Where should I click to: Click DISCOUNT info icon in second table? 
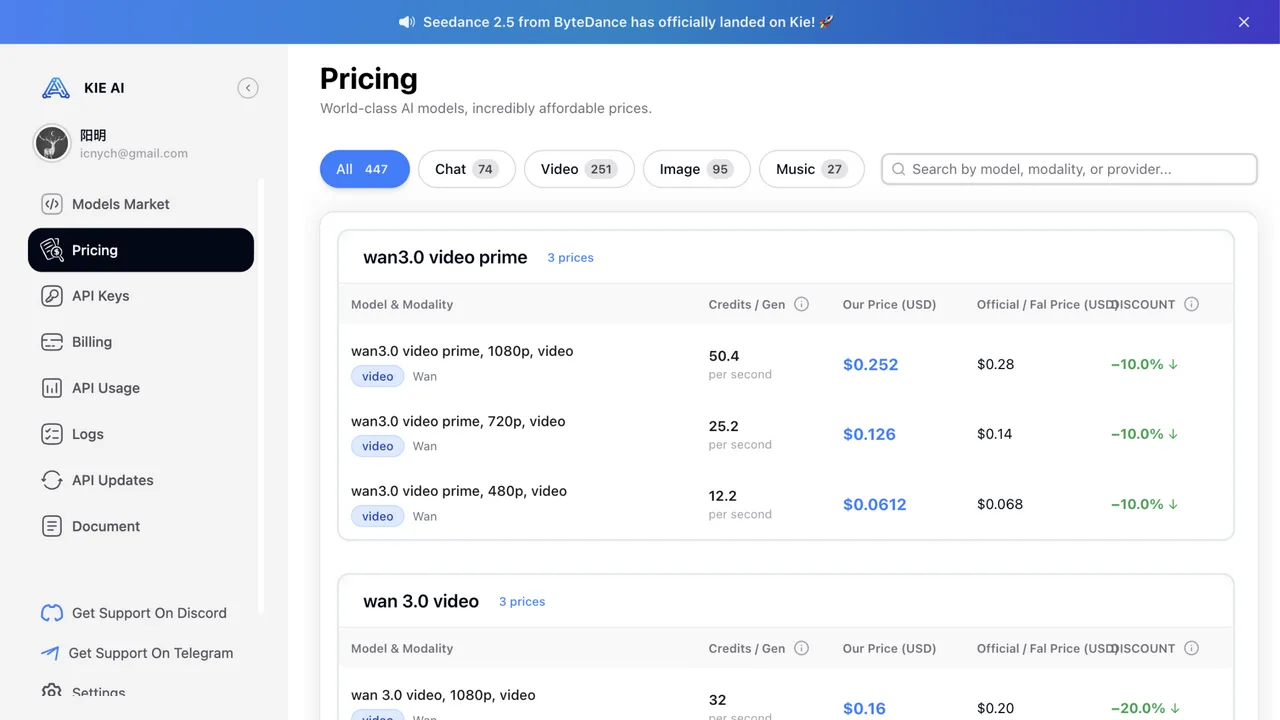click(1191, 648)
